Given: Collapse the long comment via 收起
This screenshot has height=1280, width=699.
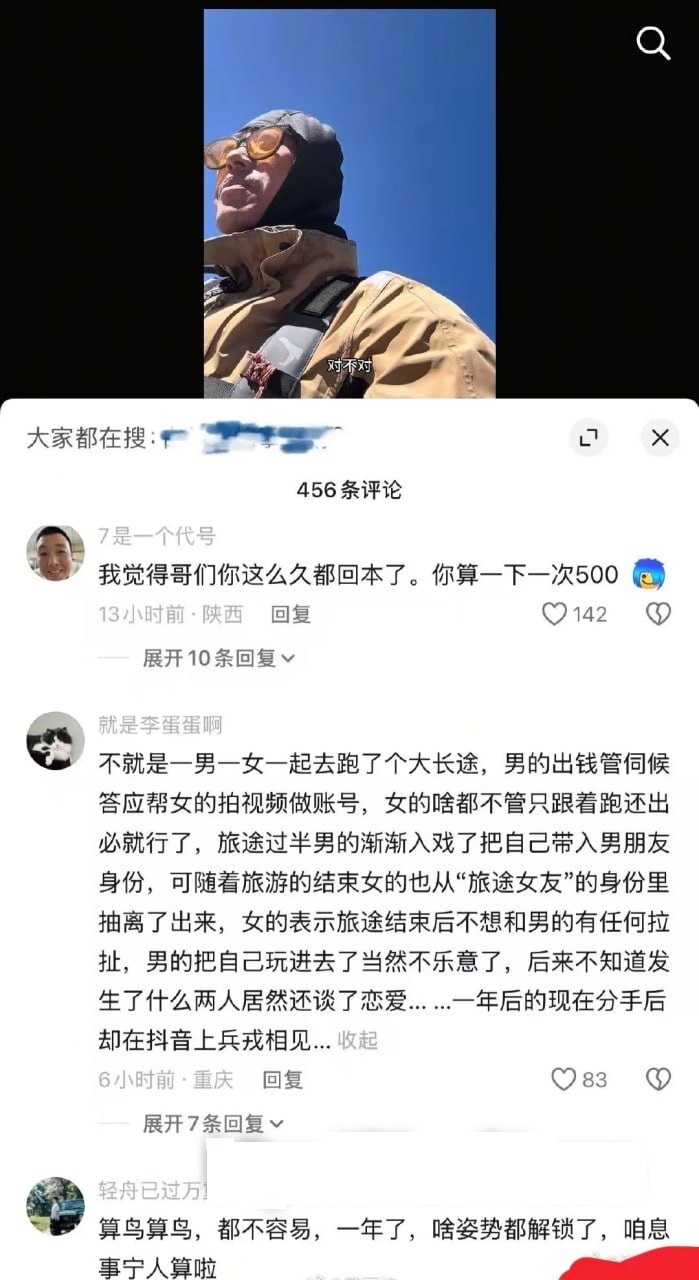Looking at the screenshot, I should 358,1040.
